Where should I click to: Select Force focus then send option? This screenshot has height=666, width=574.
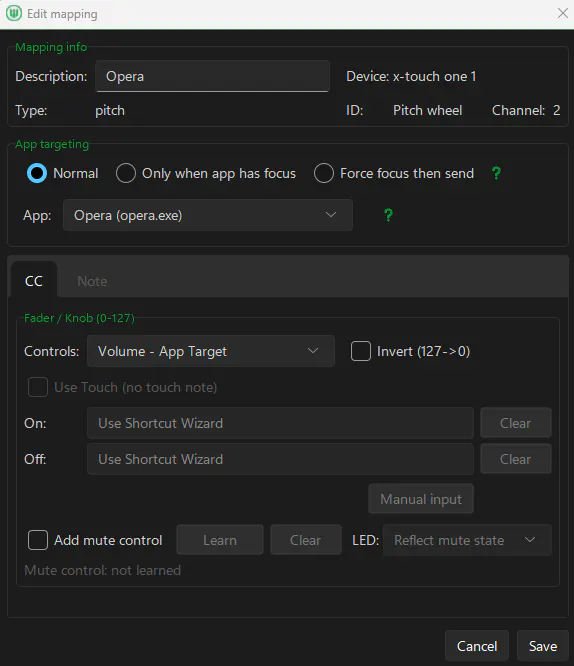(324, 173)
